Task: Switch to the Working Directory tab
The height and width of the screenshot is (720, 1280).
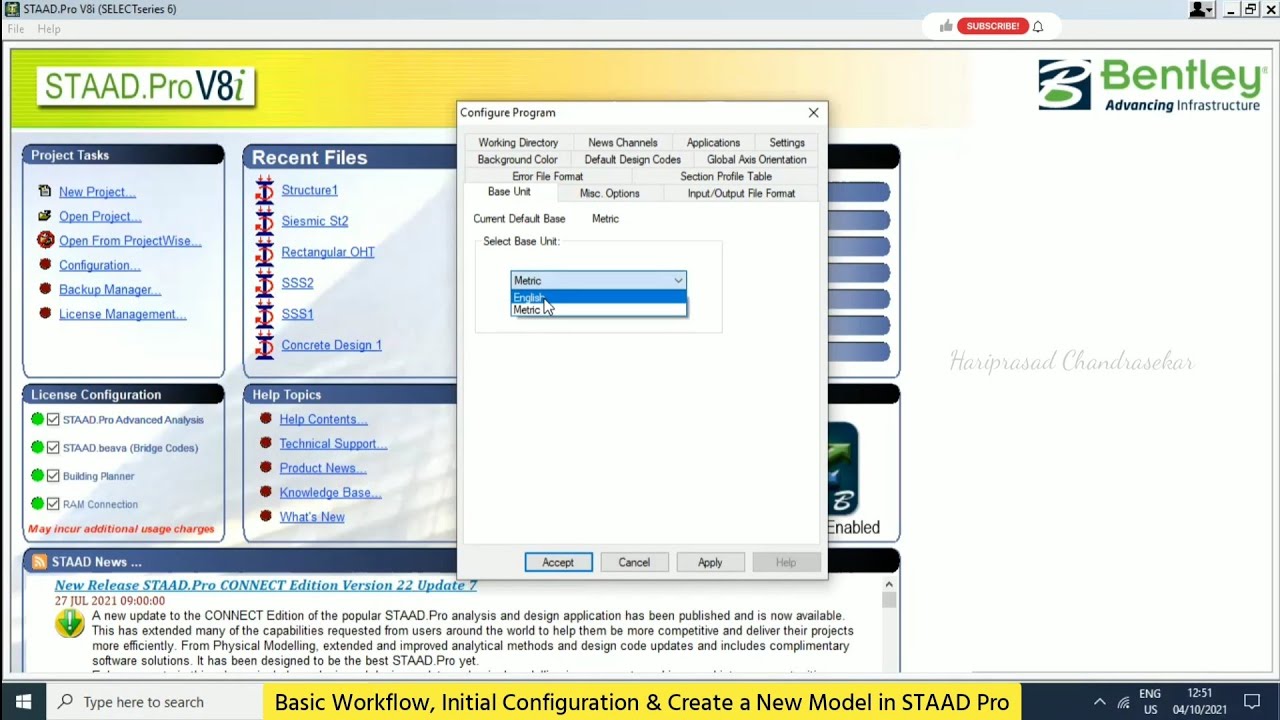Action: (518, 143)
